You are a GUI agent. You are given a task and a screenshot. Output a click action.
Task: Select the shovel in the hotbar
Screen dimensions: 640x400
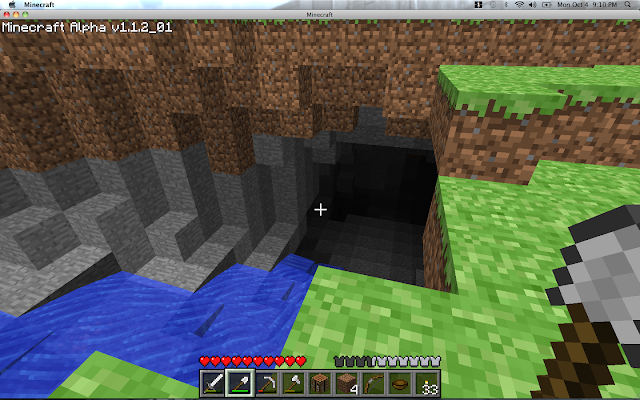(x=240, y=383)
